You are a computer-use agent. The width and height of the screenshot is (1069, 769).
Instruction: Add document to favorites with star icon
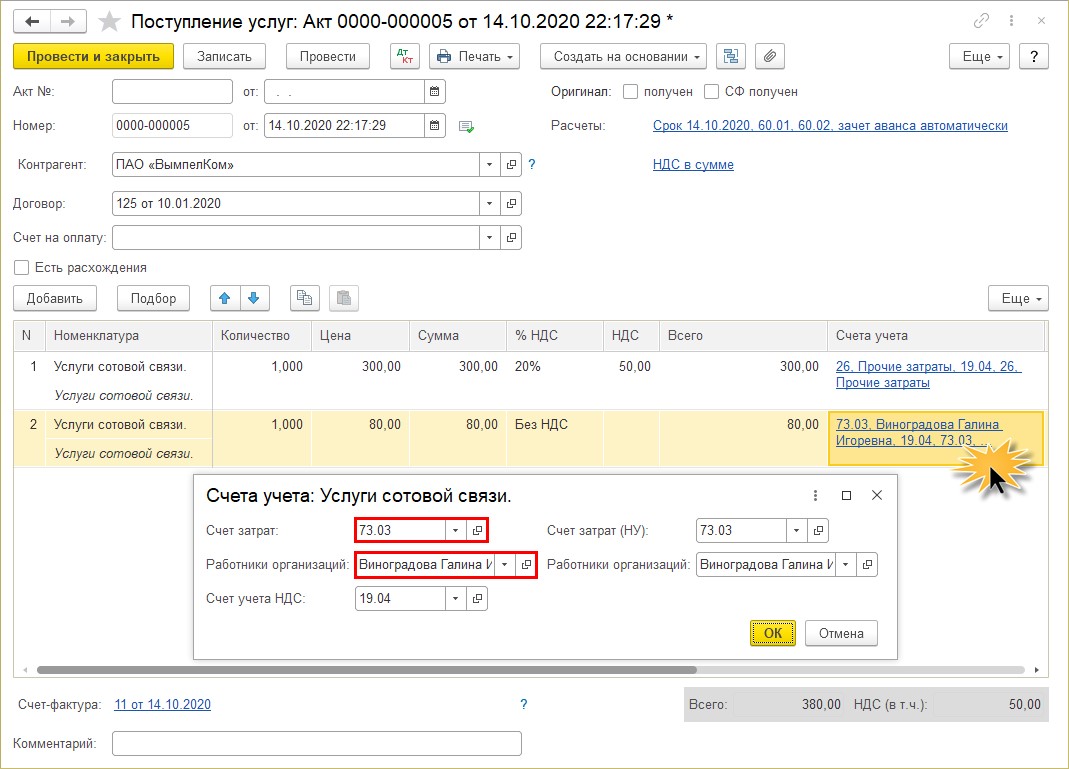(109, 22)
